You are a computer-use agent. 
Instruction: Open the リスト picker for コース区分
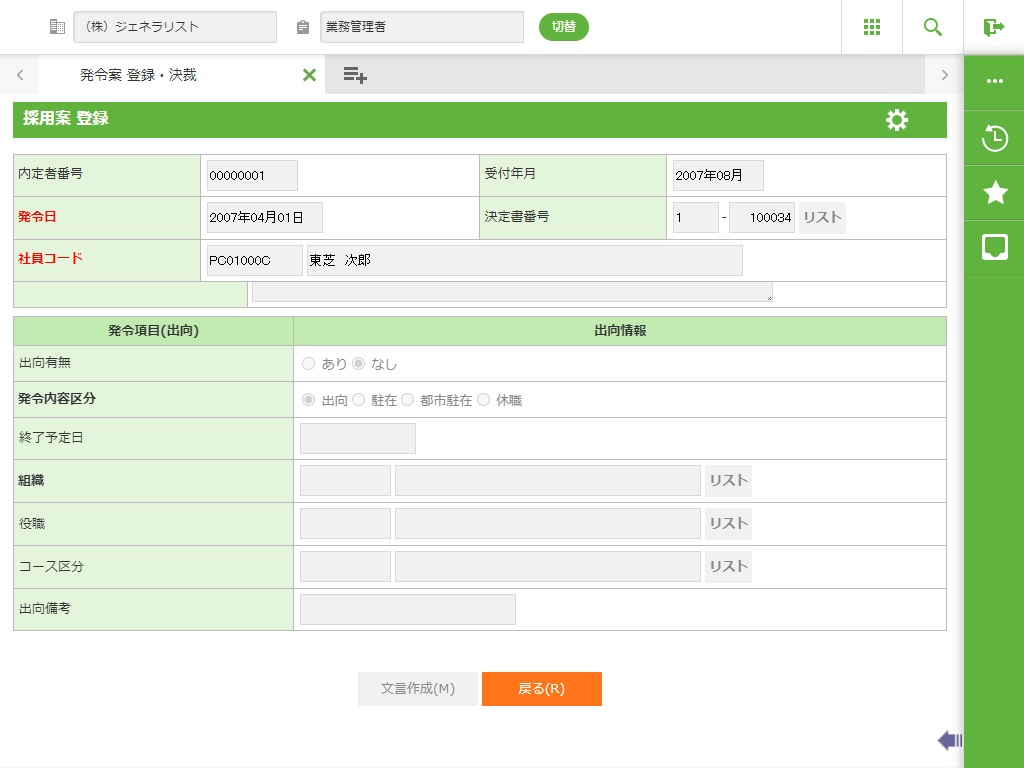click(728, 567)
